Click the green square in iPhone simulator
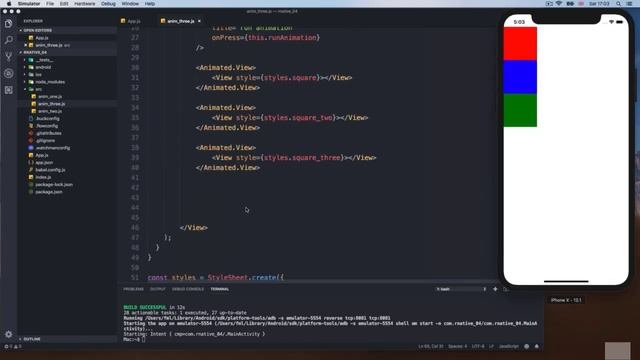 click(520, 110)
